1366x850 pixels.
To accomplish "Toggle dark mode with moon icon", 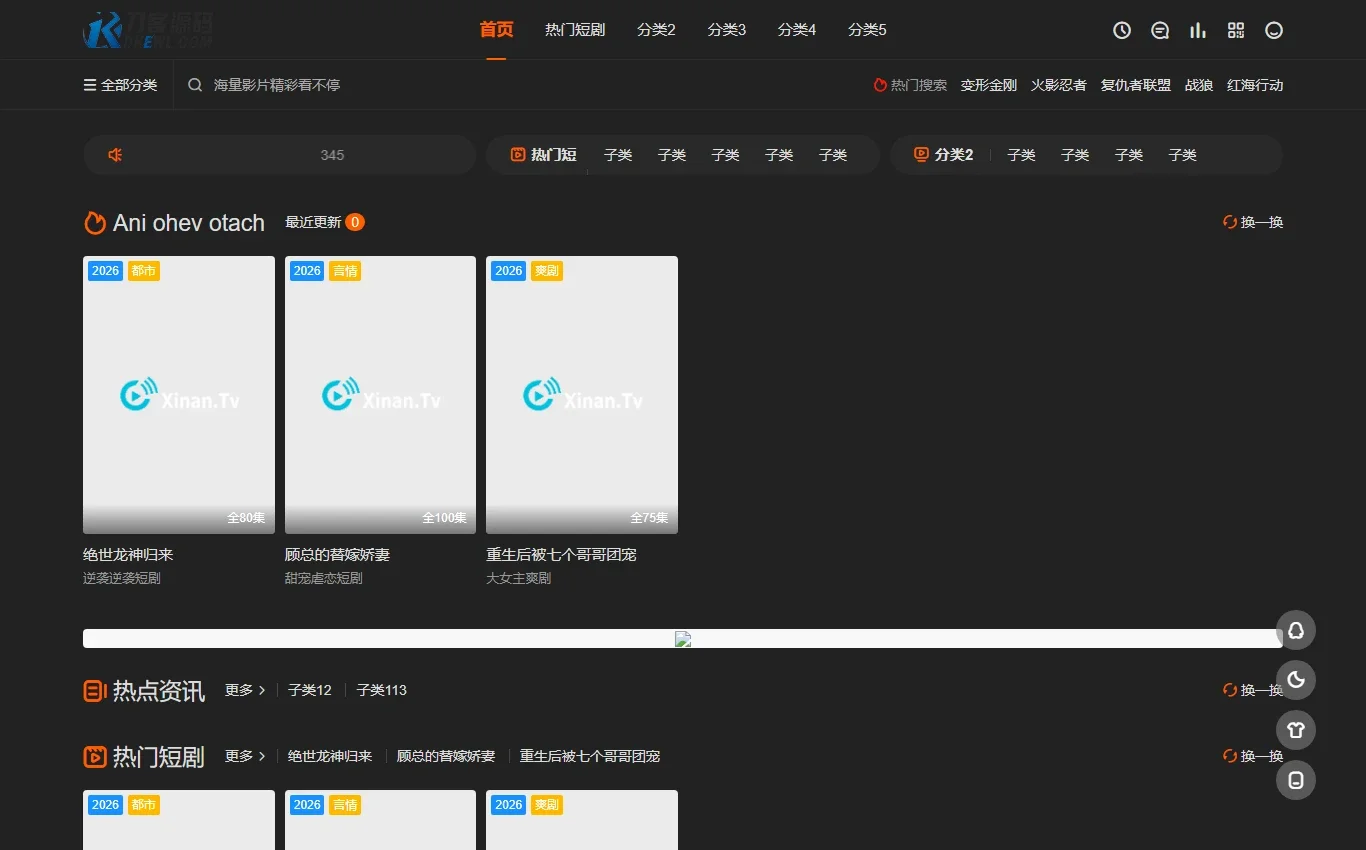I will [x=1296, y=680].
